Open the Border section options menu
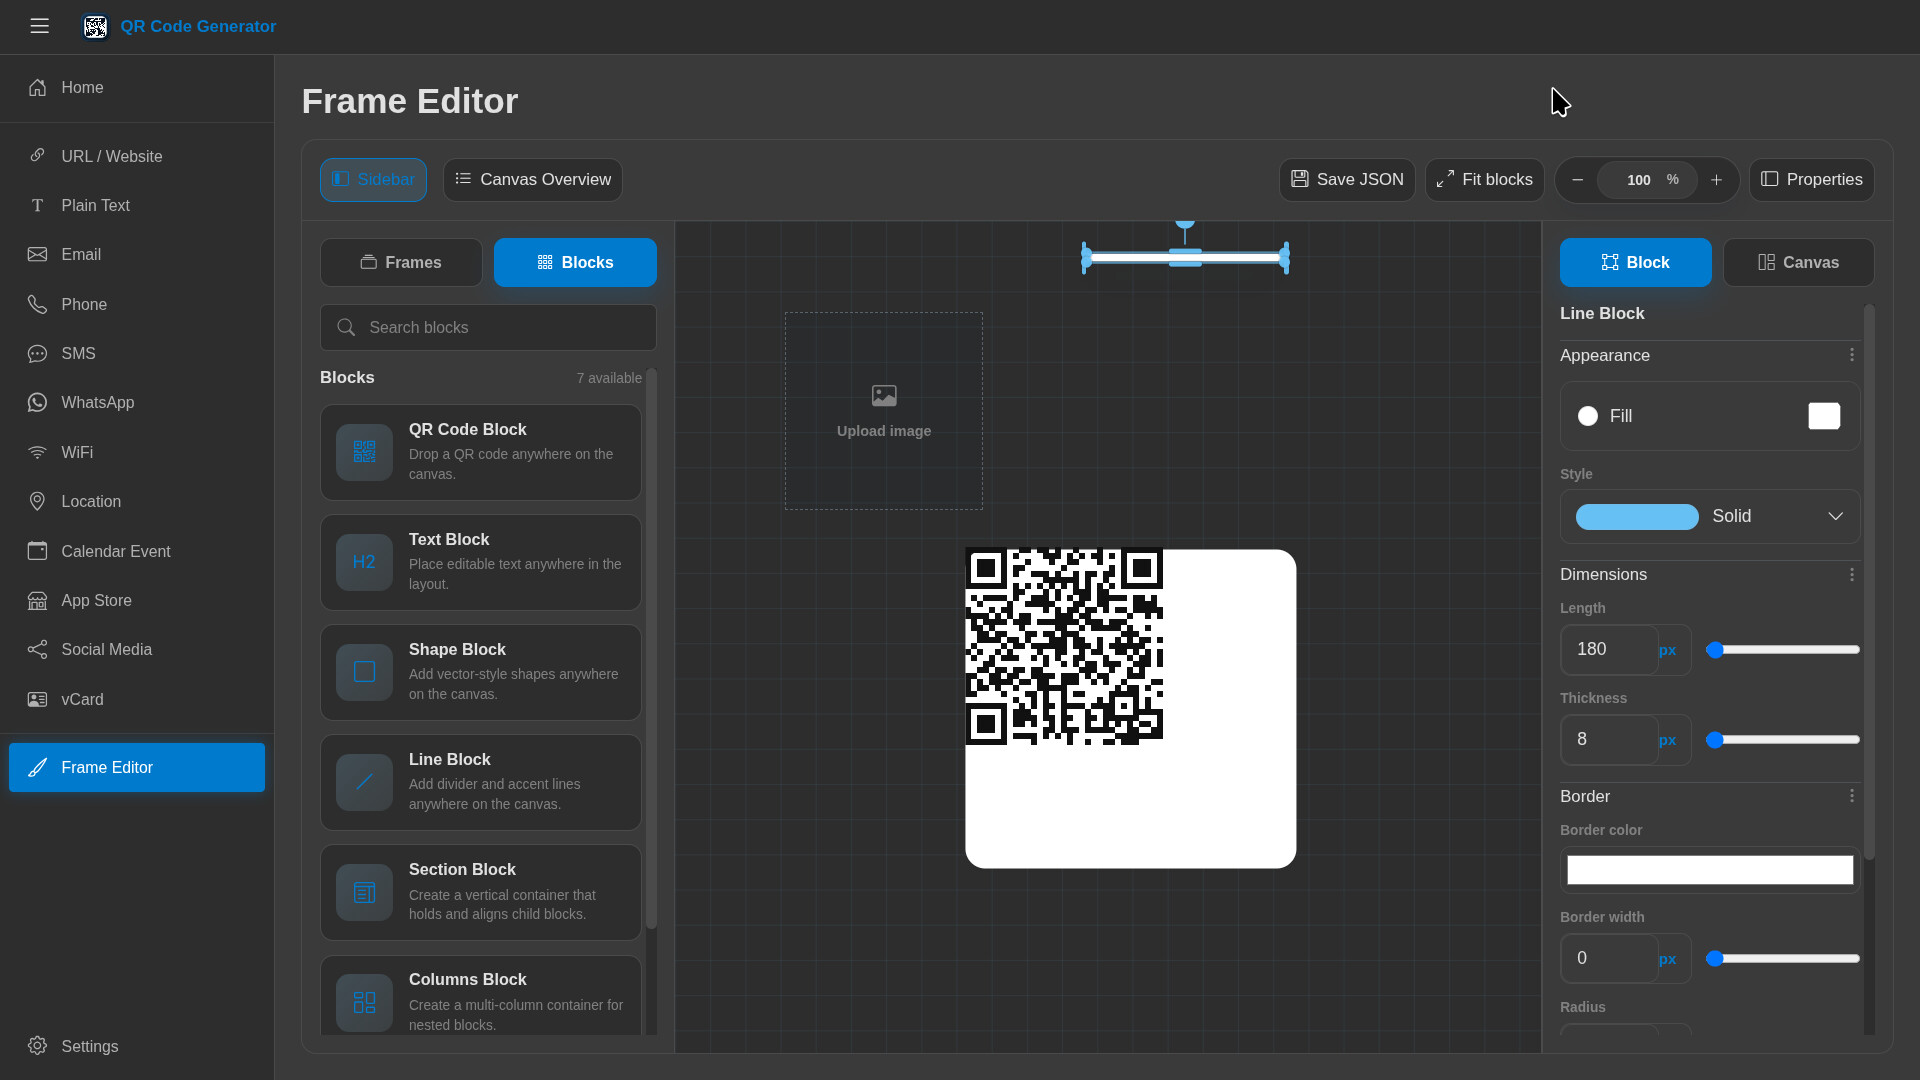 (x=1852, y=796)
